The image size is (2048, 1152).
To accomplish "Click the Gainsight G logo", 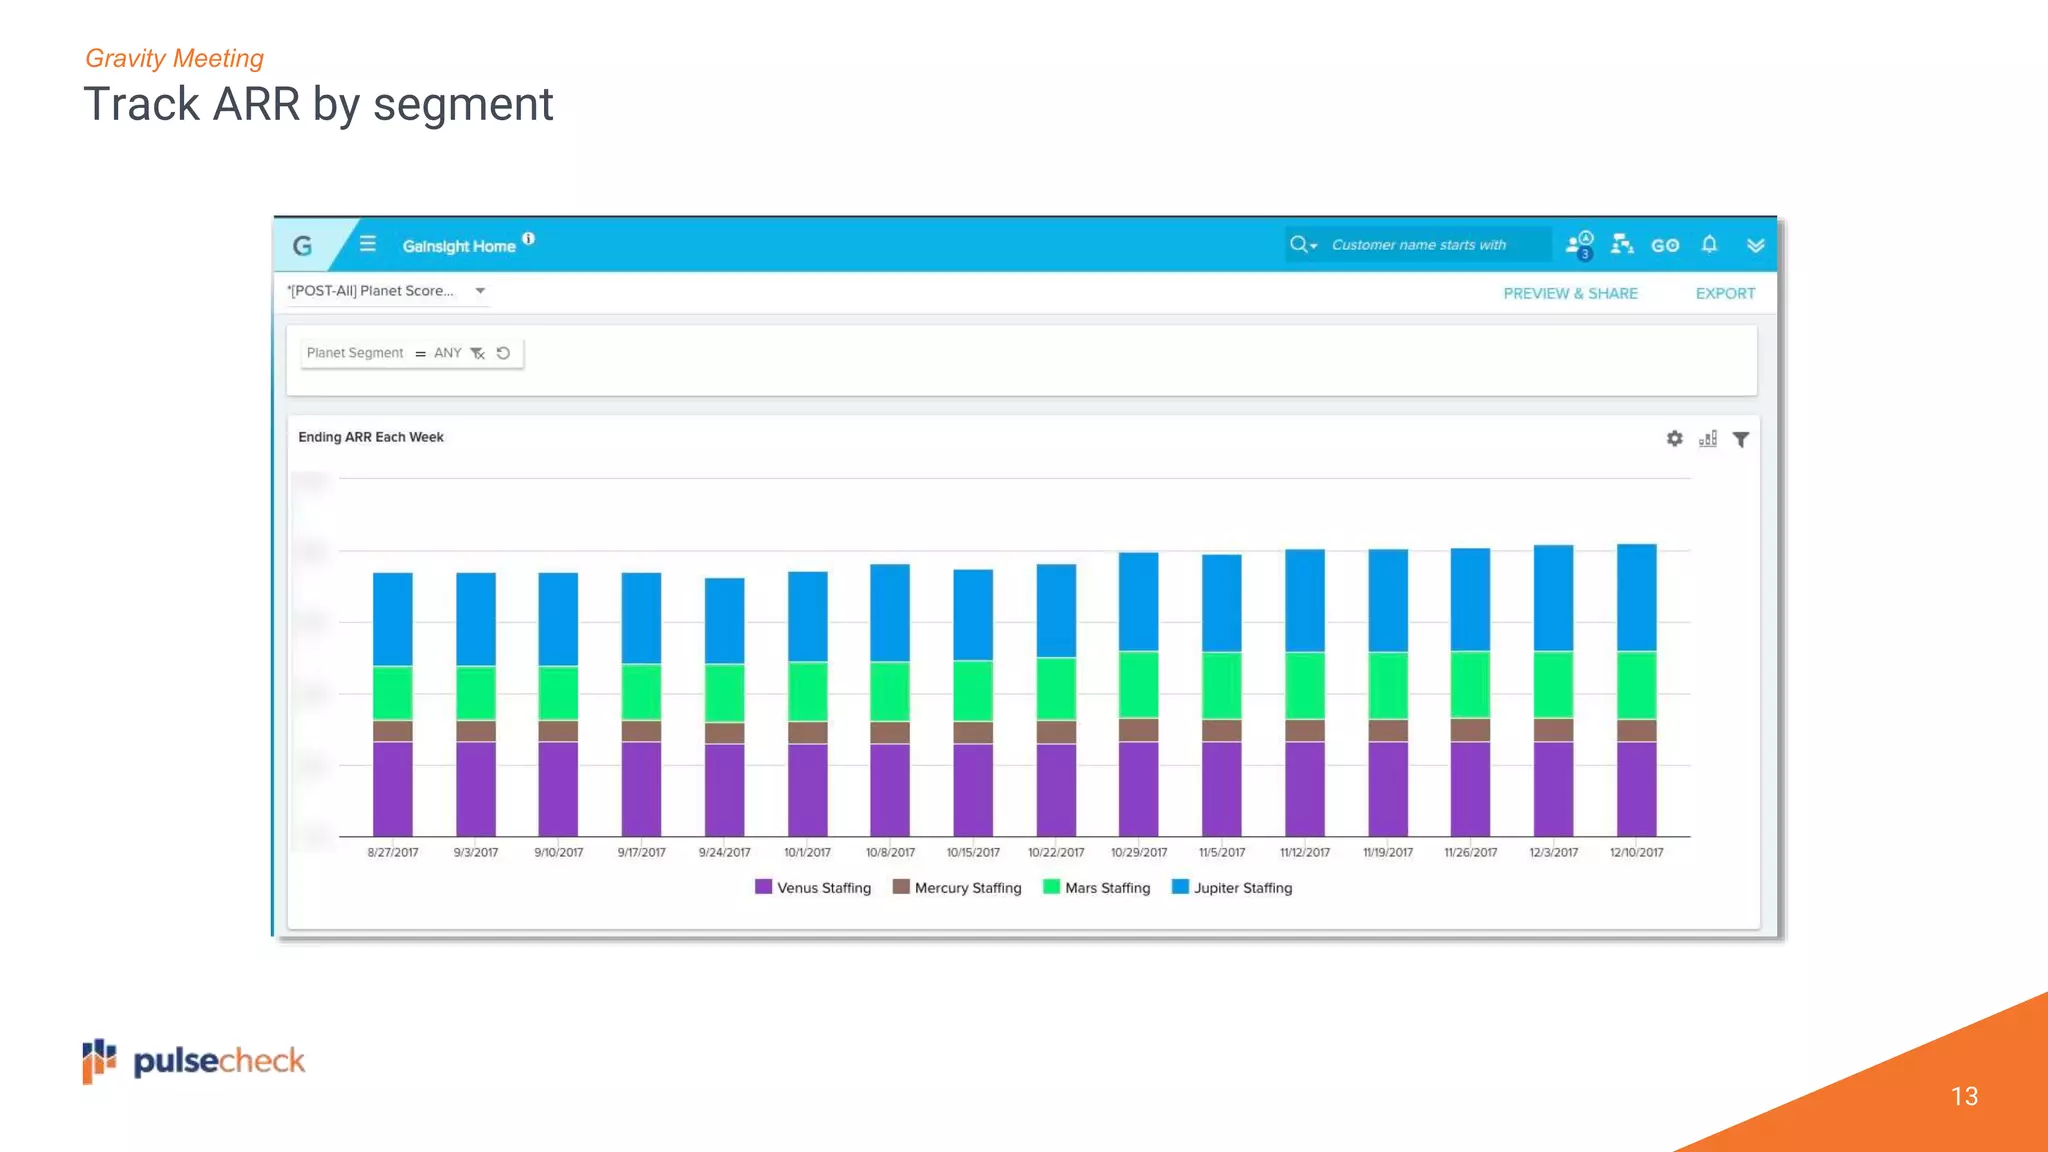I will pos(302,246).
